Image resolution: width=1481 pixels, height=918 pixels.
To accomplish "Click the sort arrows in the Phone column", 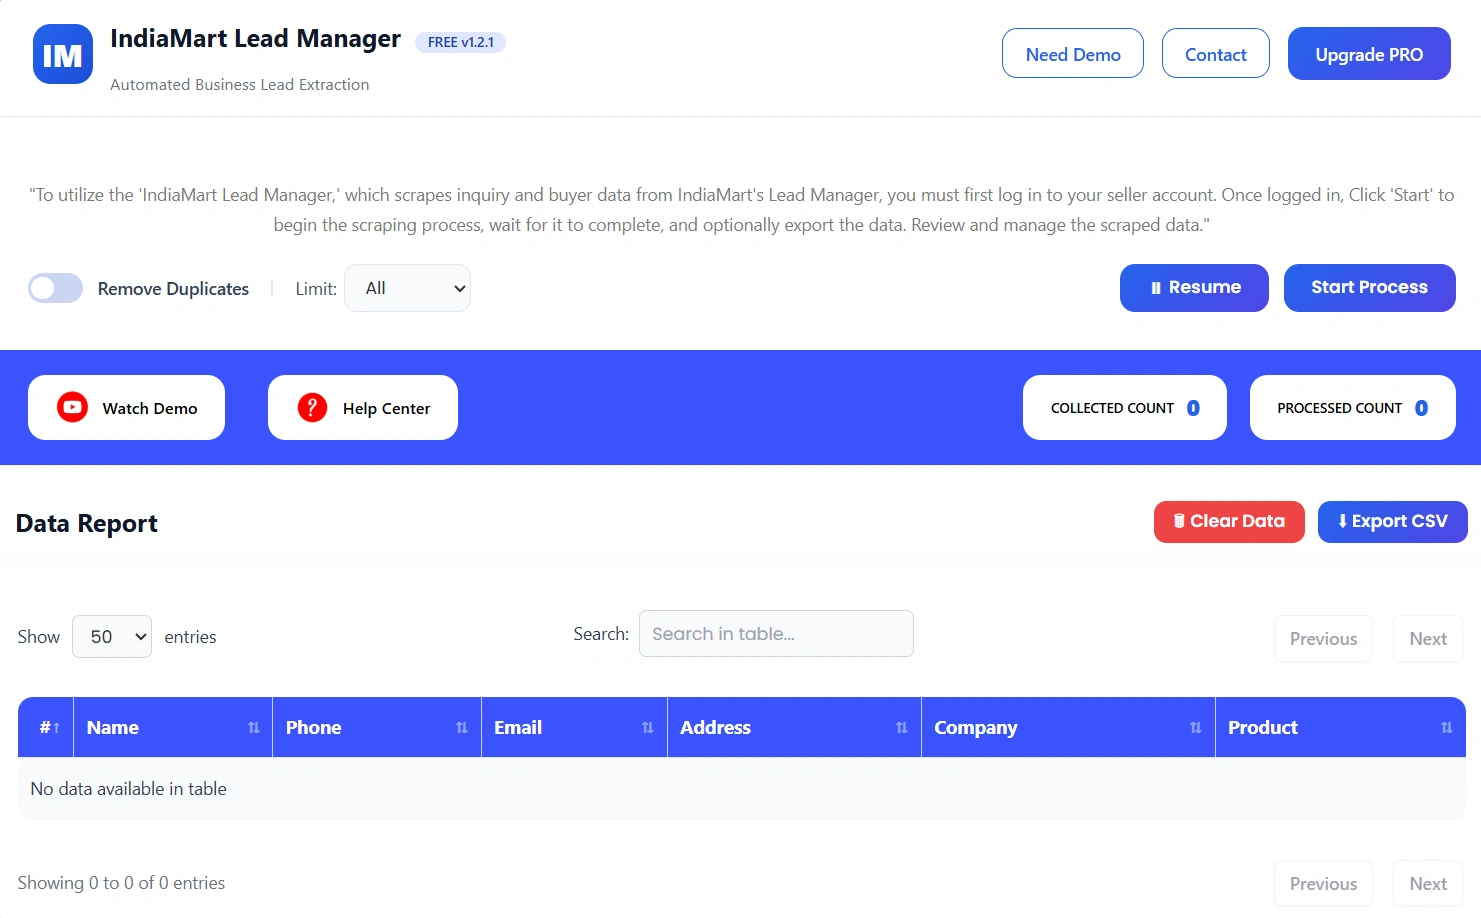I will [x=462, y=728].
